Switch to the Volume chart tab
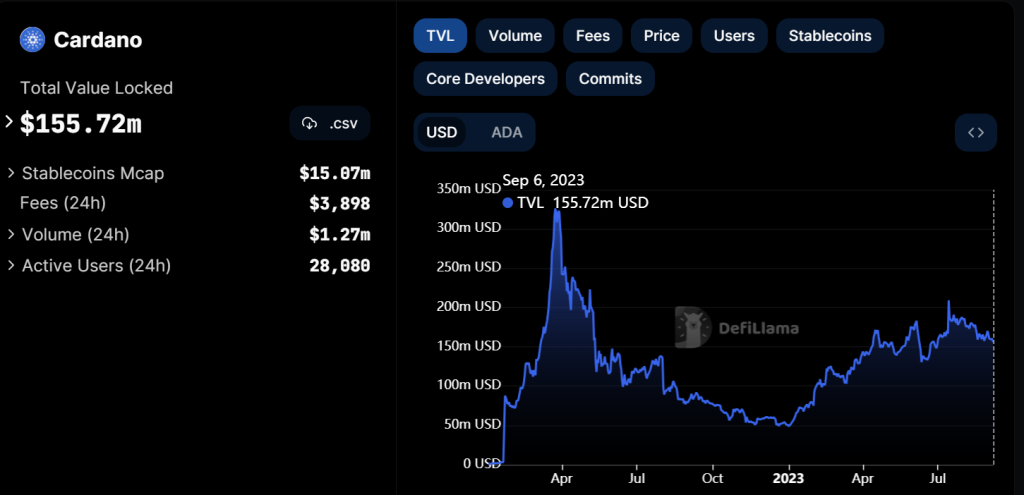1024x495 pixels. coord(515,36)
